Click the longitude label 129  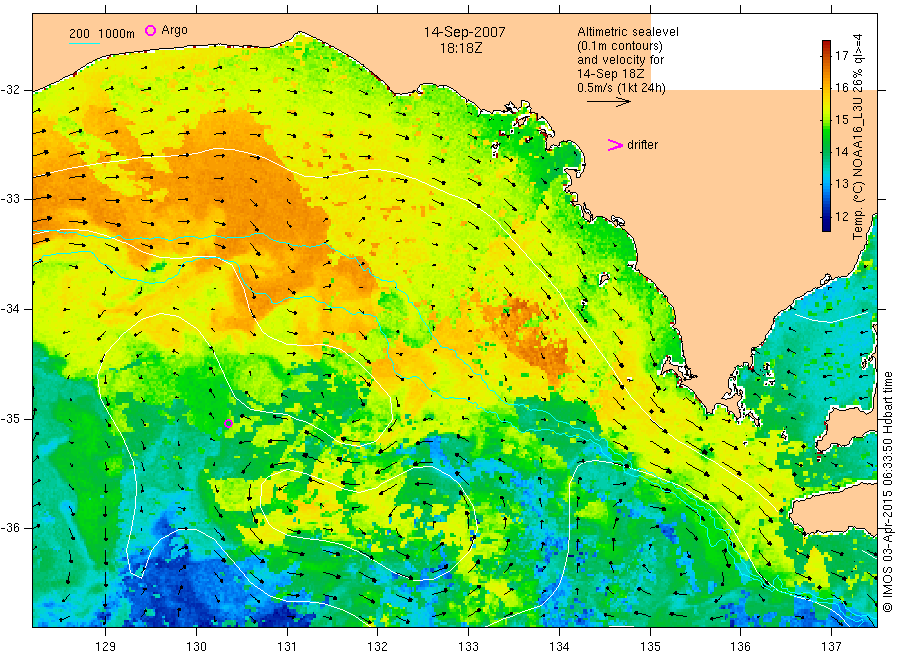(x=106, y=647)
